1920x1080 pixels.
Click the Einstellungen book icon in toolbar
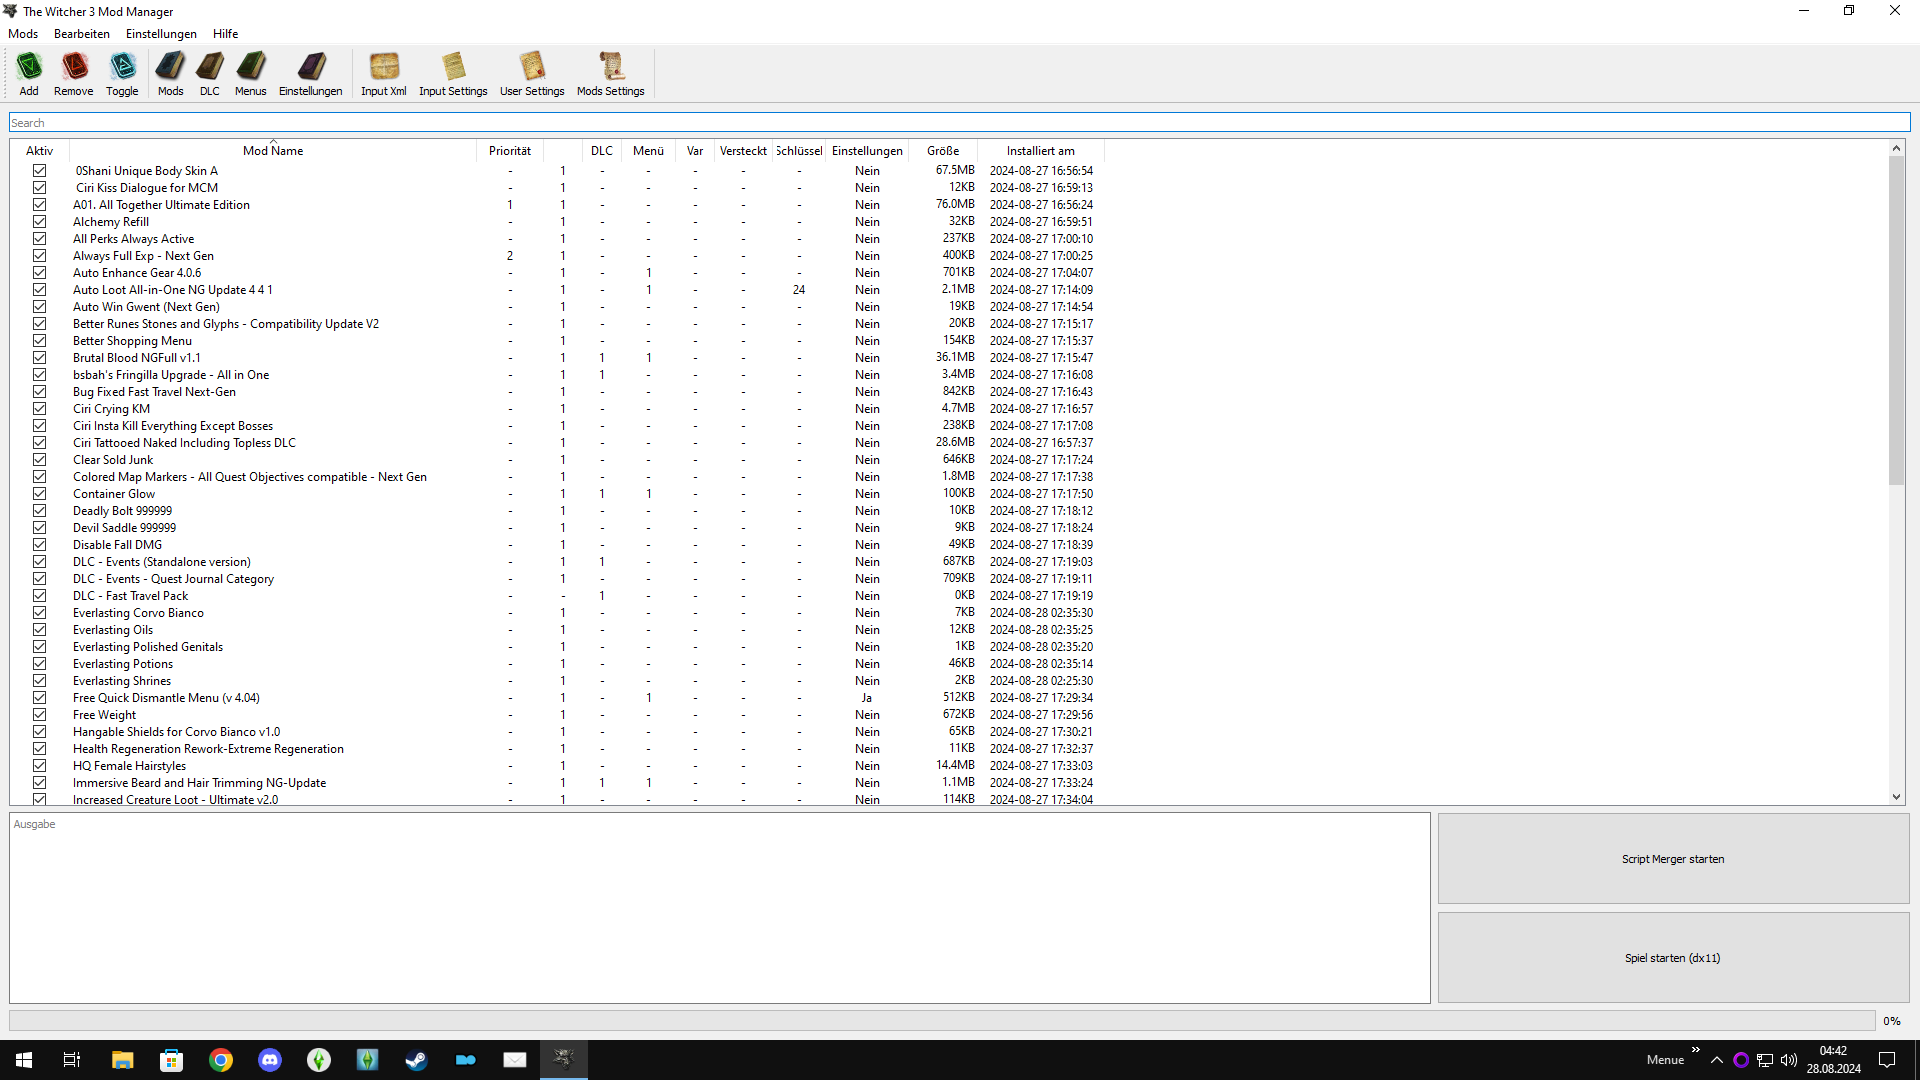pos(310,74)
